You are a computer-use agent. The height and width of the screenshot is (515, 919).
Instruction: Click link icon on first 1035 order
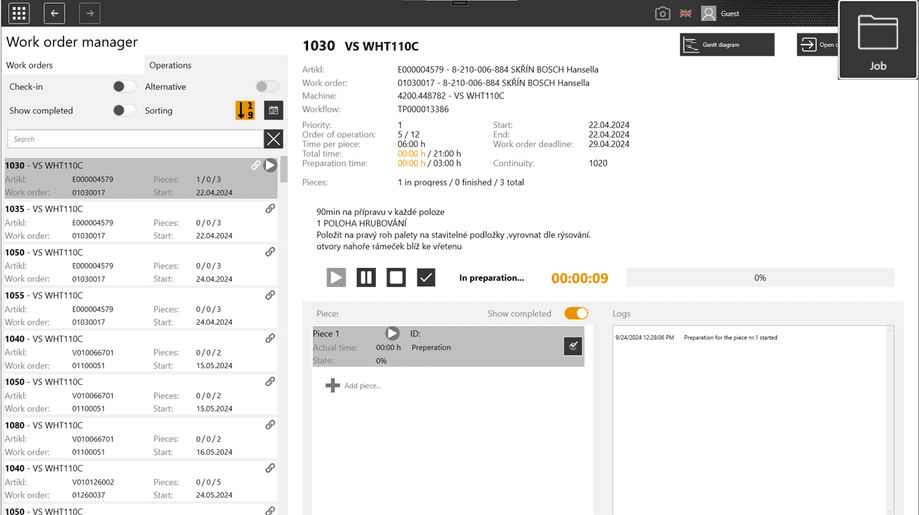click(x=270, y=209)
